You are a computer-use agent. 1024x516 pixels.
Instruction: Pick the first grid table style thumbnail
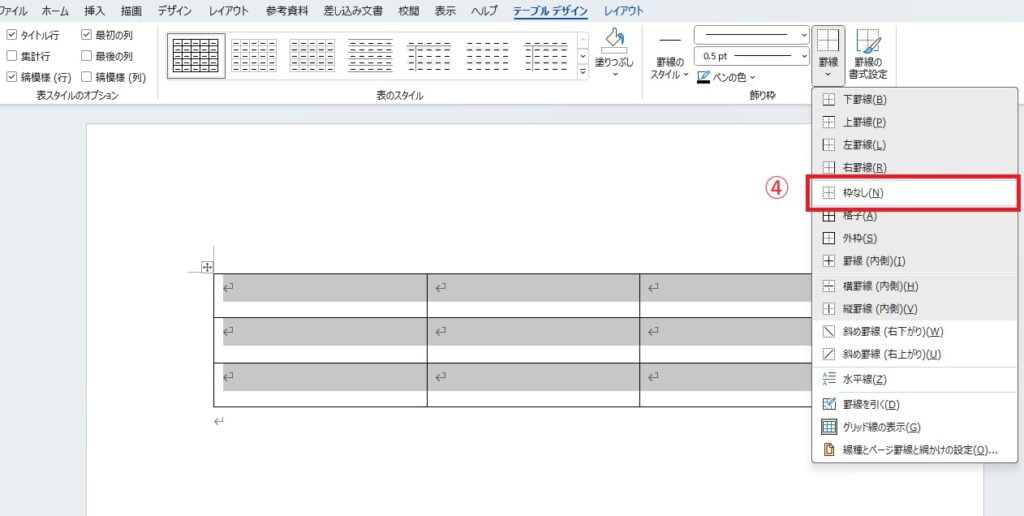196,56
